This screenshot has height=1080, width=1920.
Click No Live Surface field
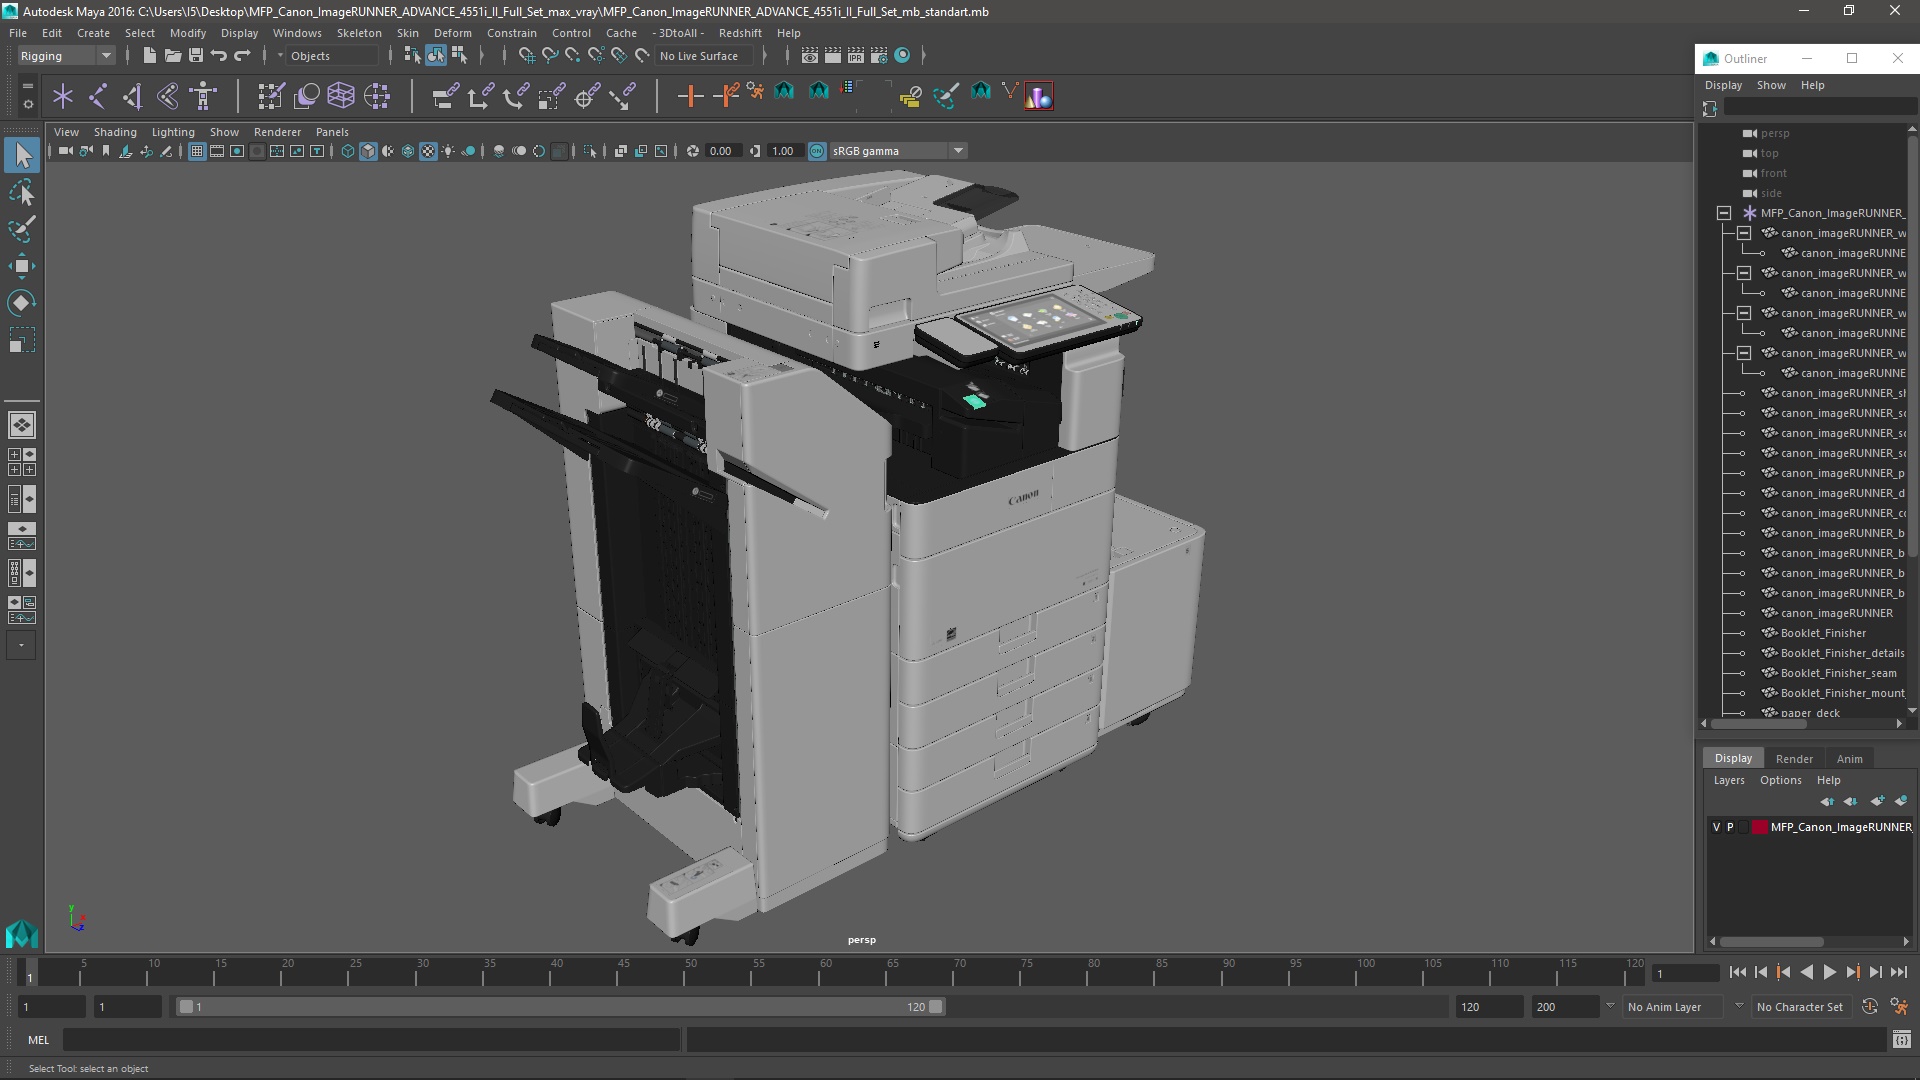click(x=705, y=56)
